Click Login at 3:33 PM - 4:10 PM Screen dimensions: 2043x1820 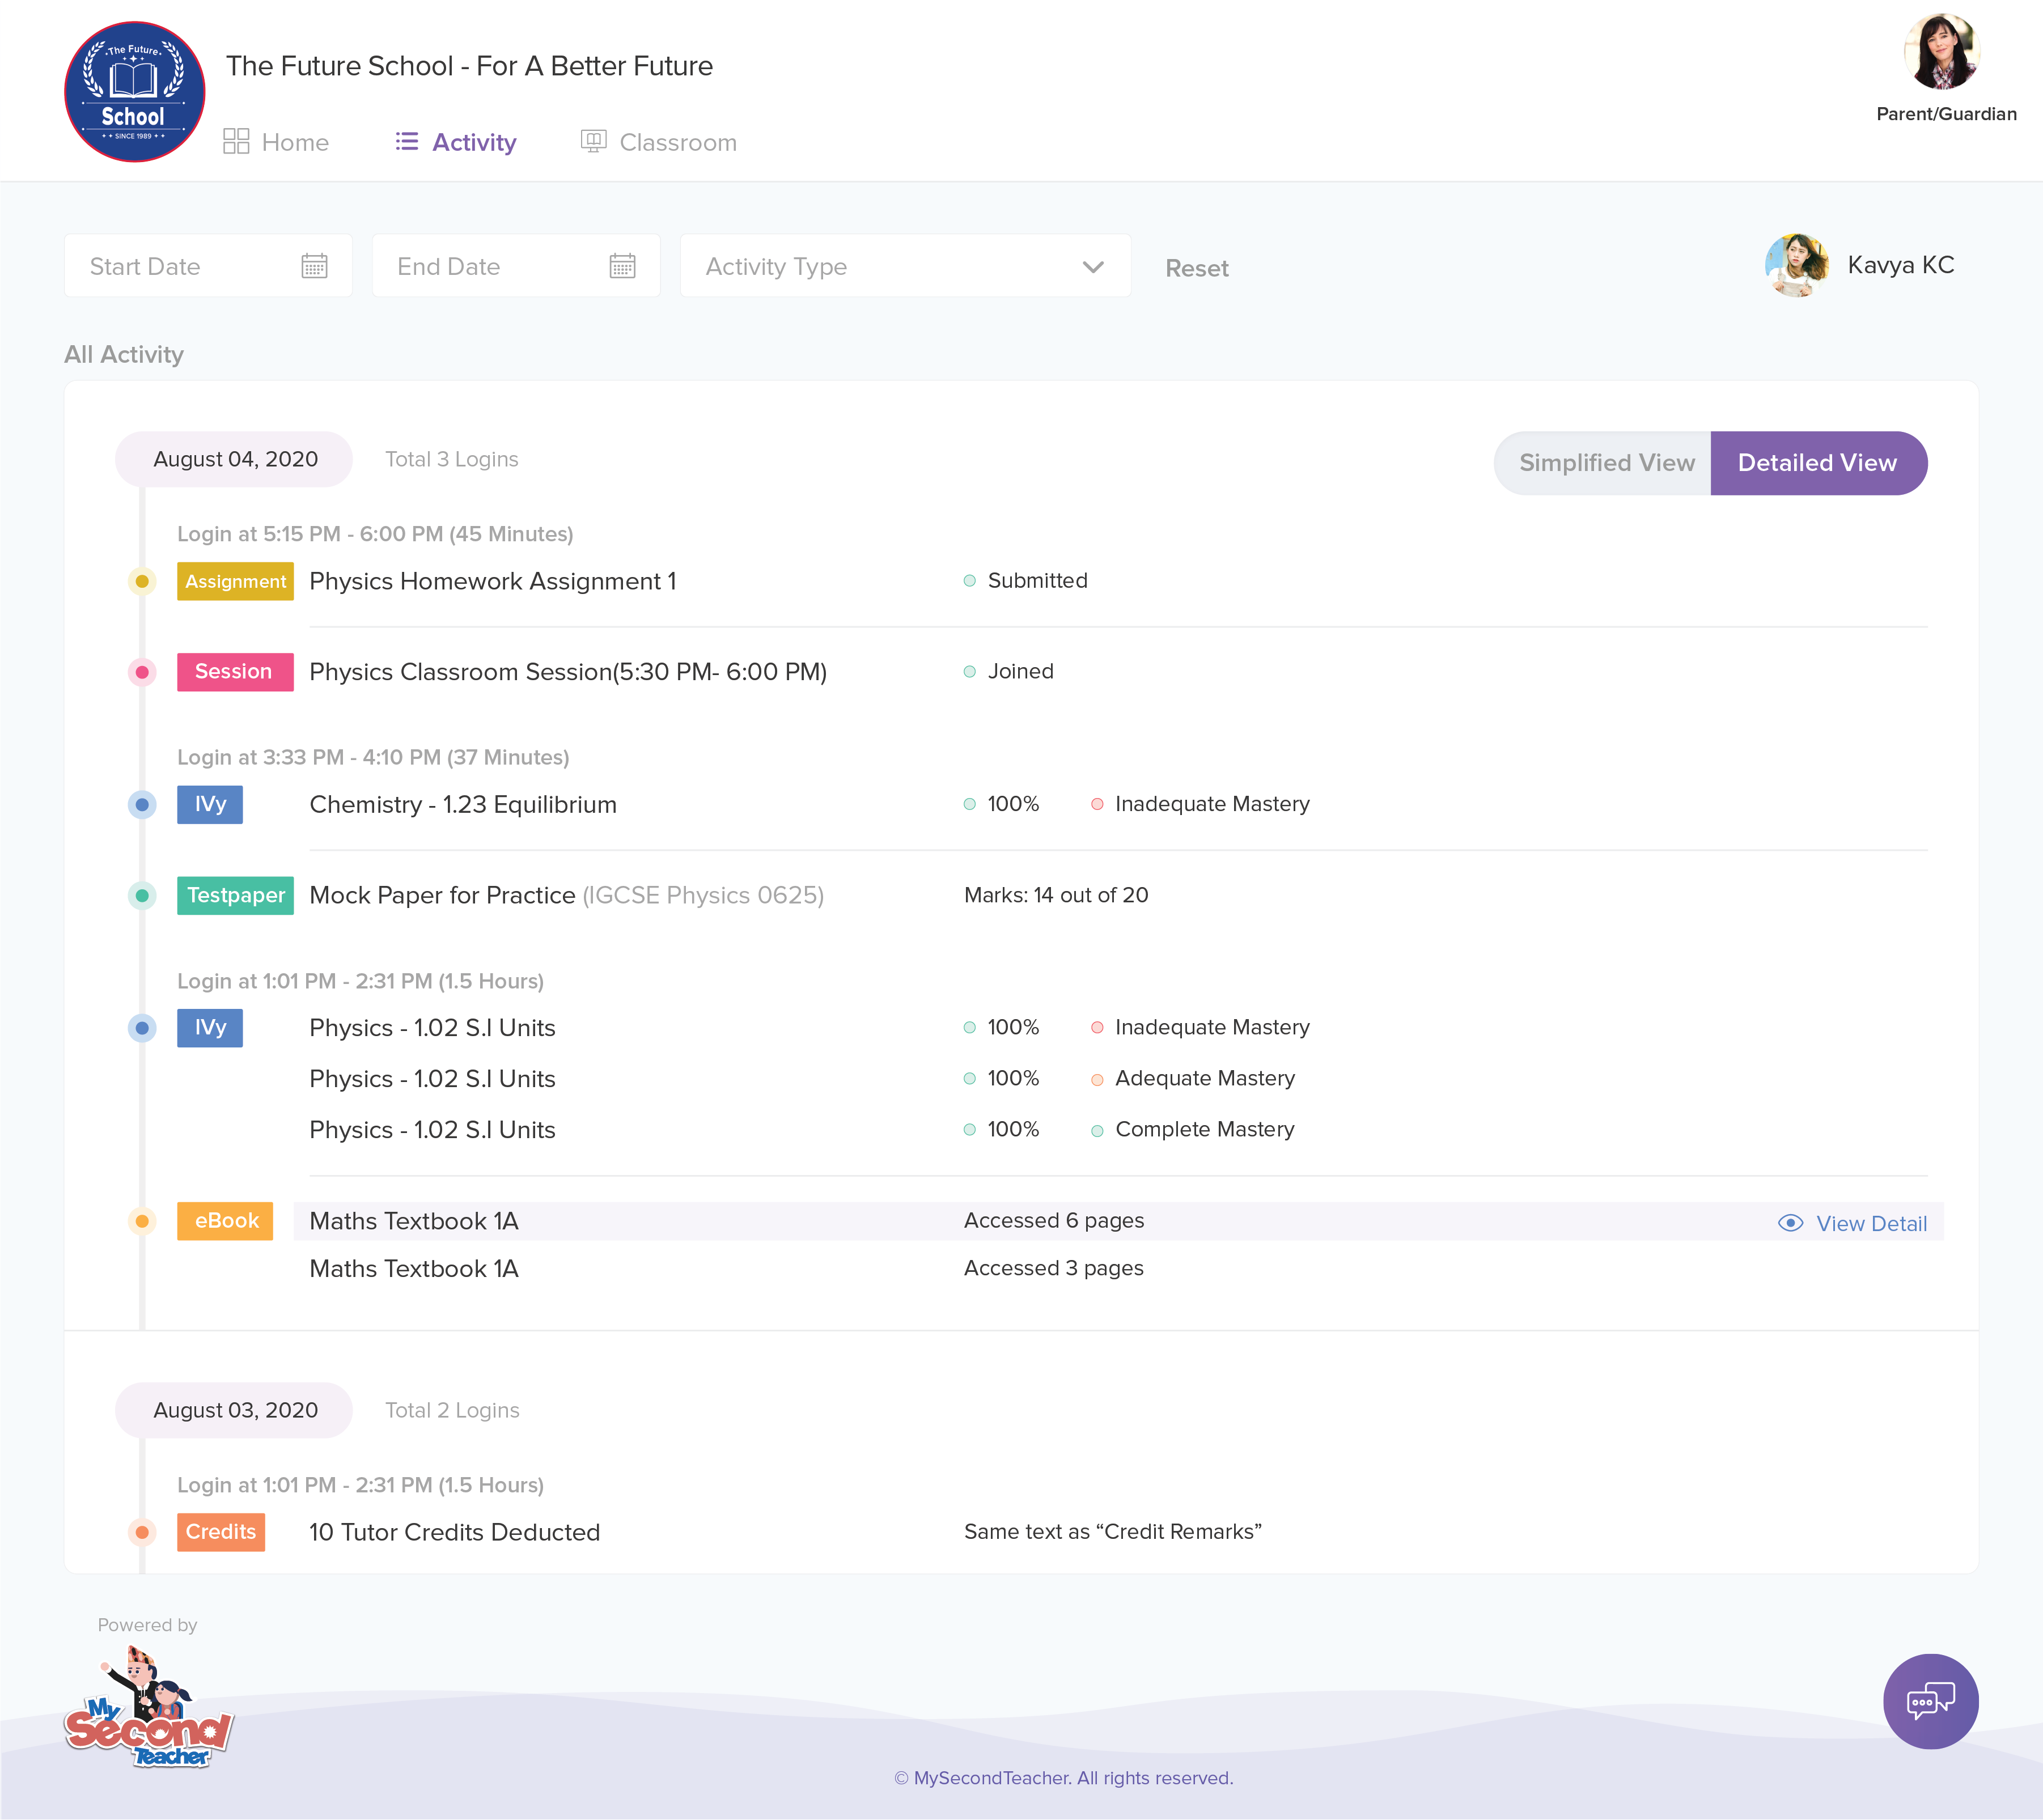pos(373,757)
